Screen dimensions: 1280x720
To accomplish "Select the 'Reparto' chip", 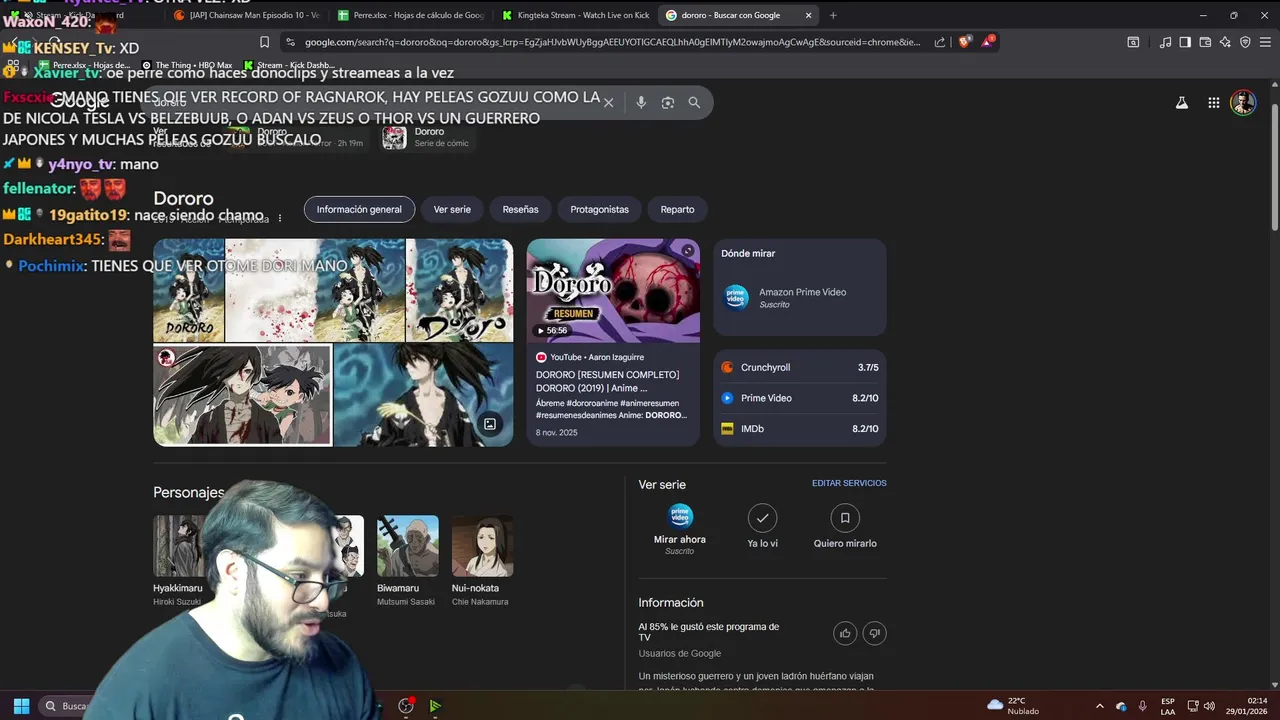I will tap(677, 209).
